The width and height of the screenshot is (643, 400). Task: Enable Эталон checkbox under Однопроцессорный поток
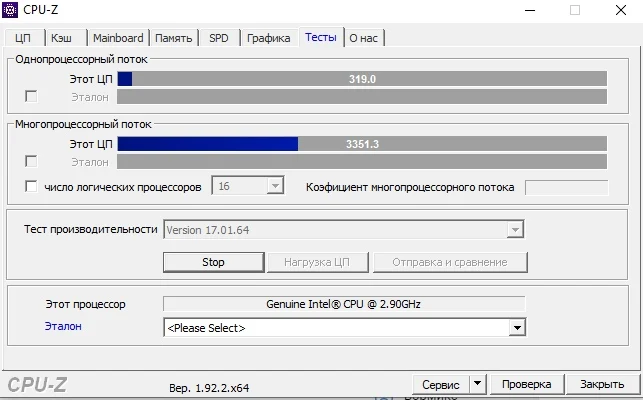[31, 96]
